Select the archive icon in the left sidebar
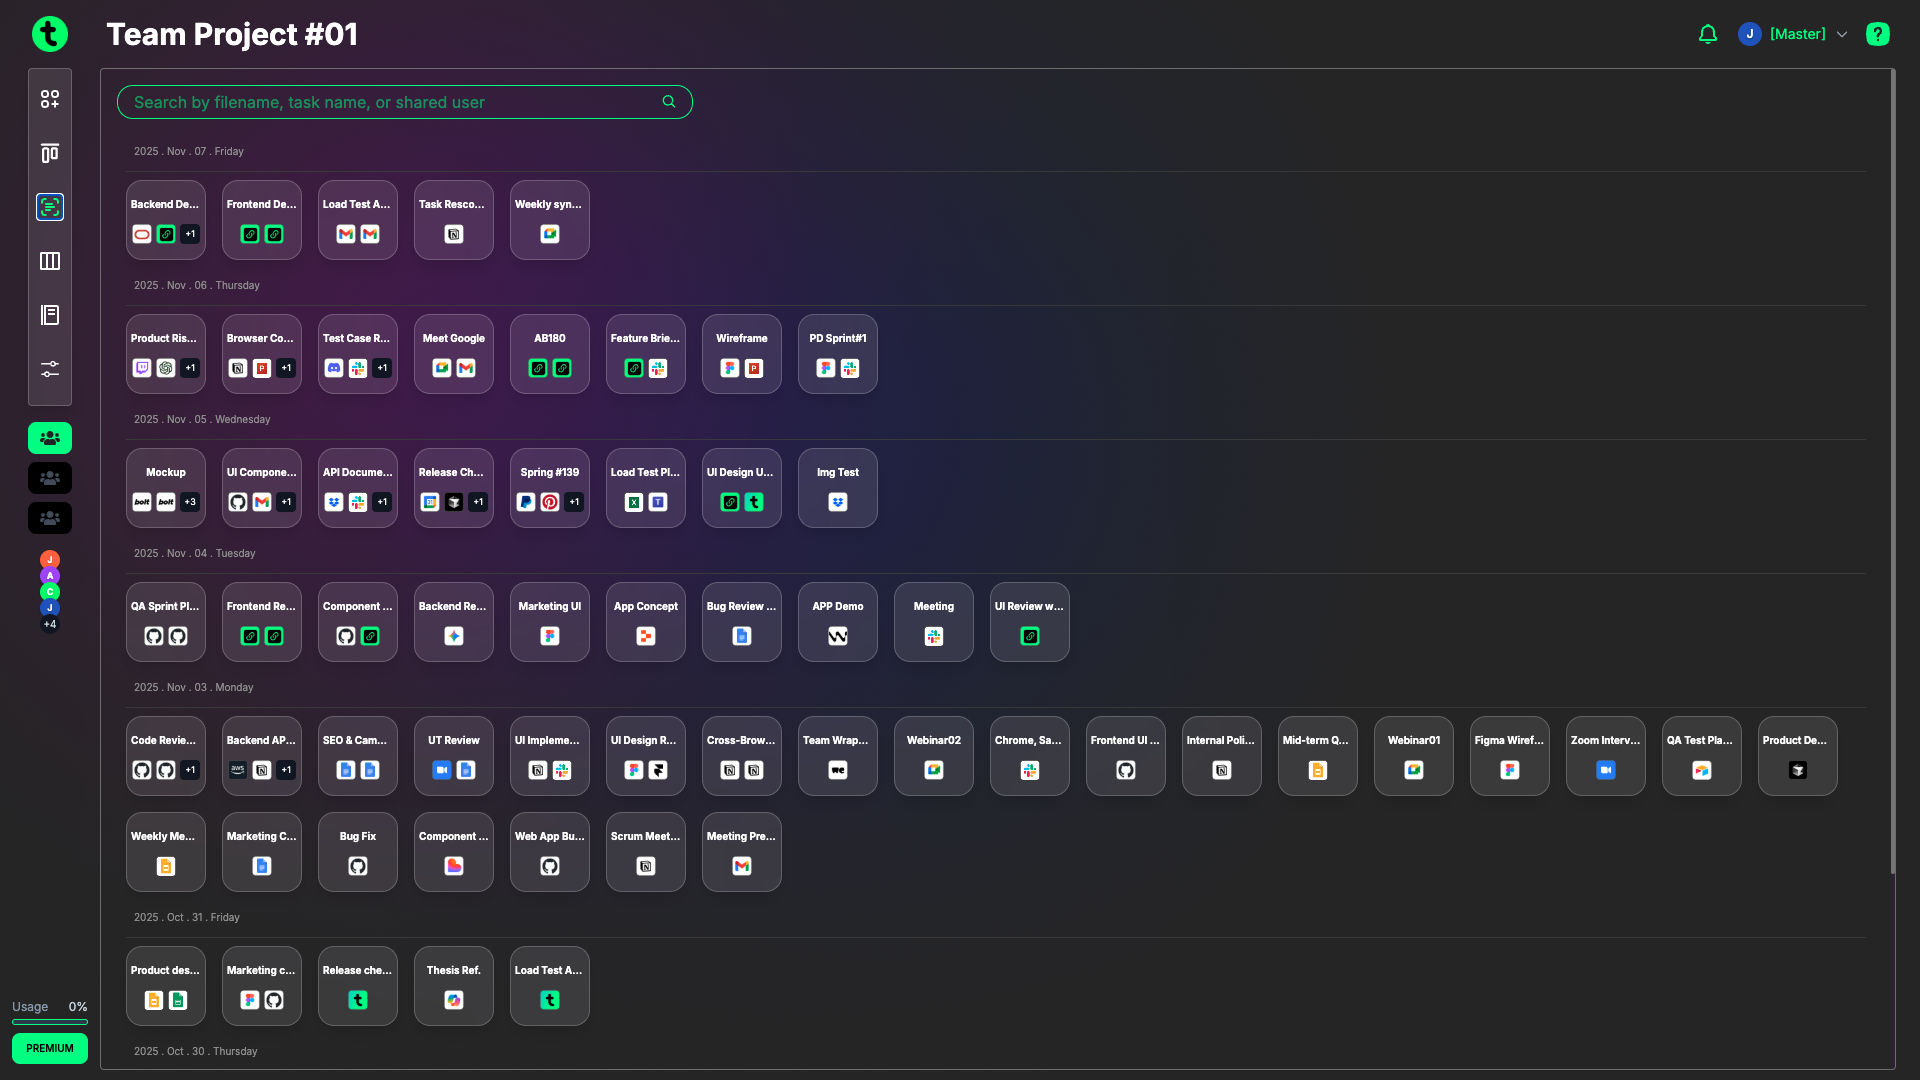The height and width of the screenshot is (1080, 1920). tap(50, 153)
